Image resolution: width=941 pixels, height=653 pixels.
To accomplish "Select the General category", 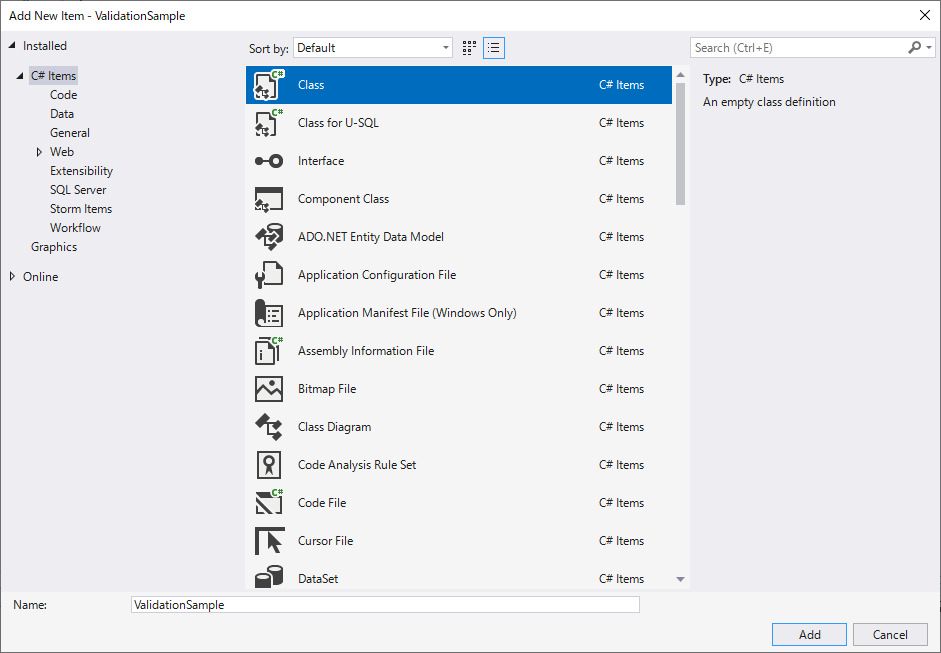I will (x=70, y=133).
